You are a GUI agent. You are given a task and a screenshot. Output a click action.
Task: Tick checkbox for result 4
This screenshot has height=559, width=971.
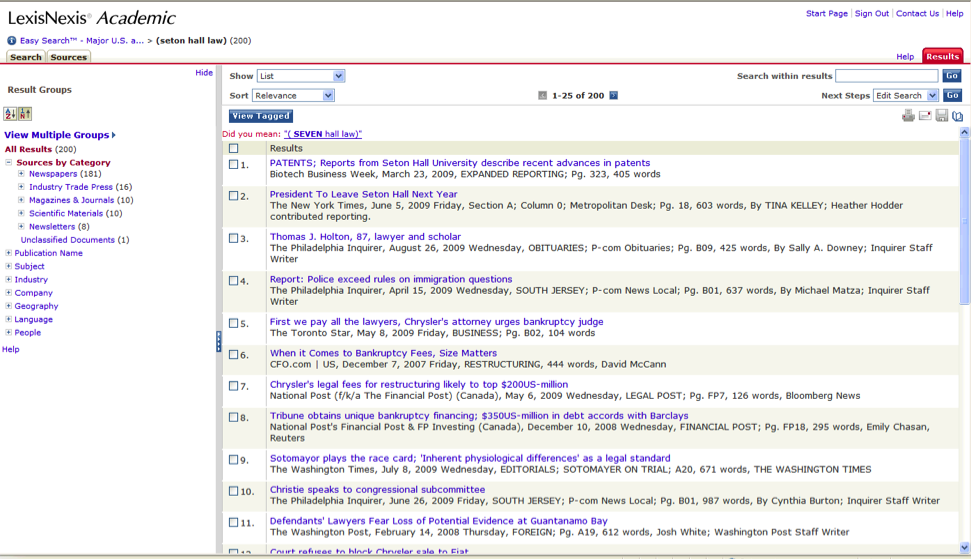click(x=233, y=281)
